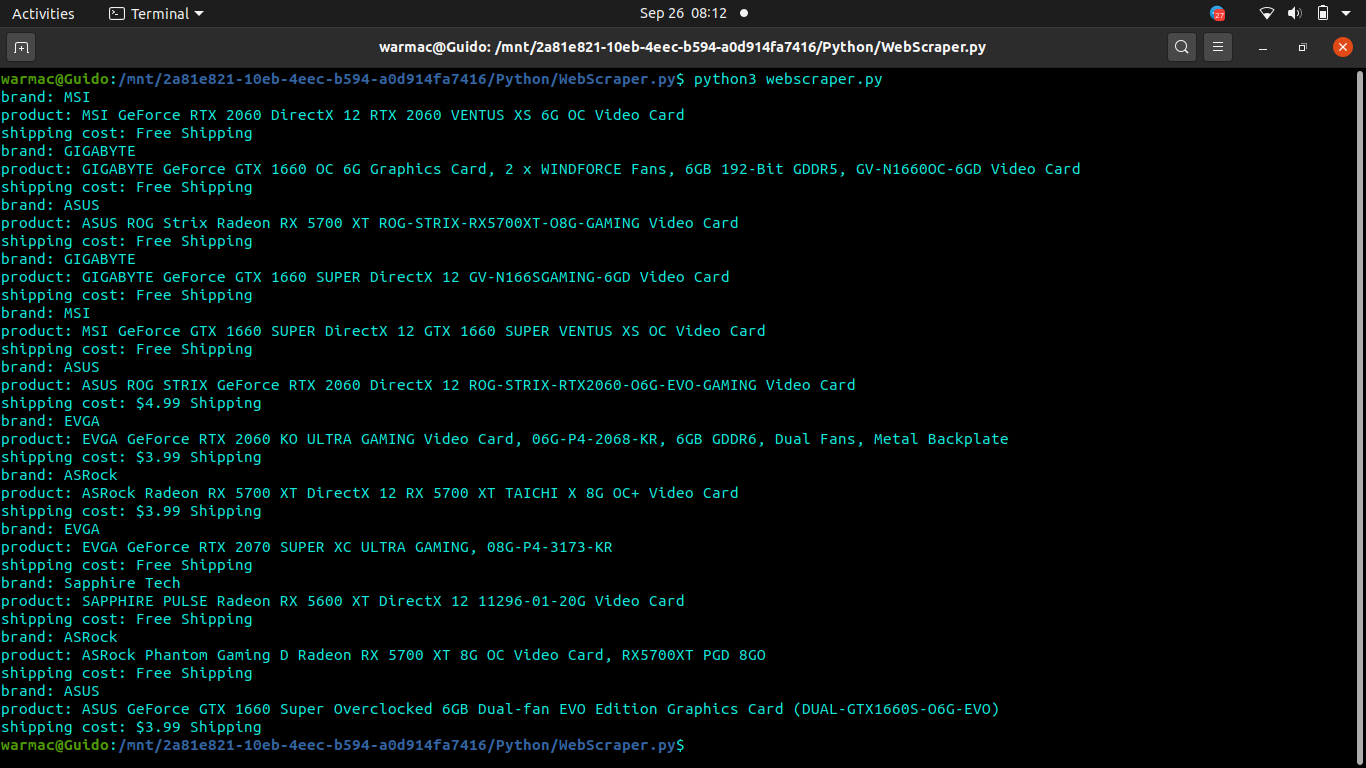
Task: Click the GIGABYTE GV-N166SGAMING-6GD product line
Action: tap(365, 277)
